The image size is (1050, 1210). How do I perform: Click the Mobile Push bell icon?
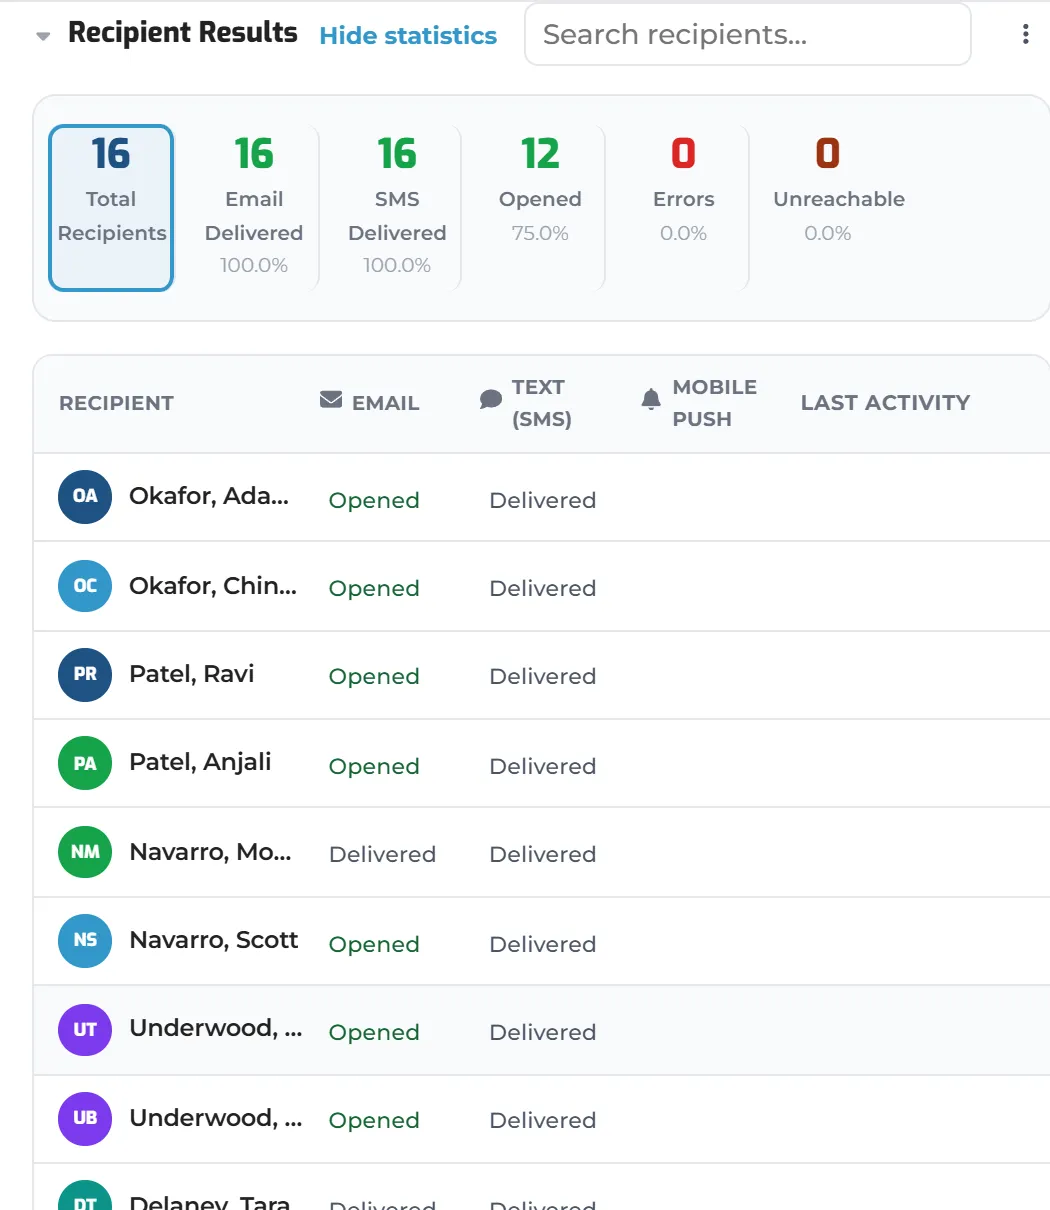pyautogui.click(x=651, y=399)
